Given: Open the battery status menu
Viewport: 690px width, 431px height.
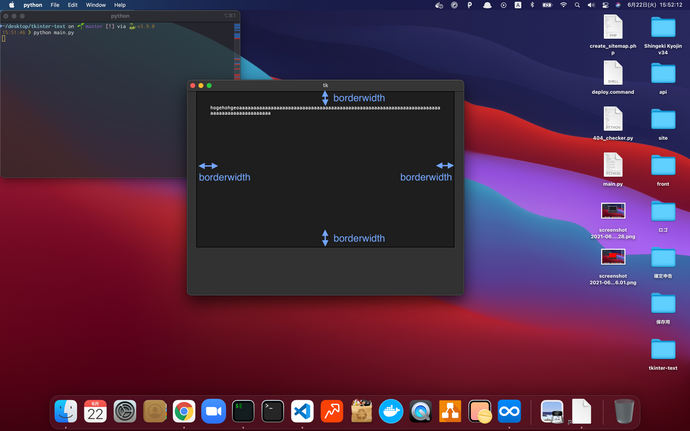Looking at the screenshot, I should (547, 5).
